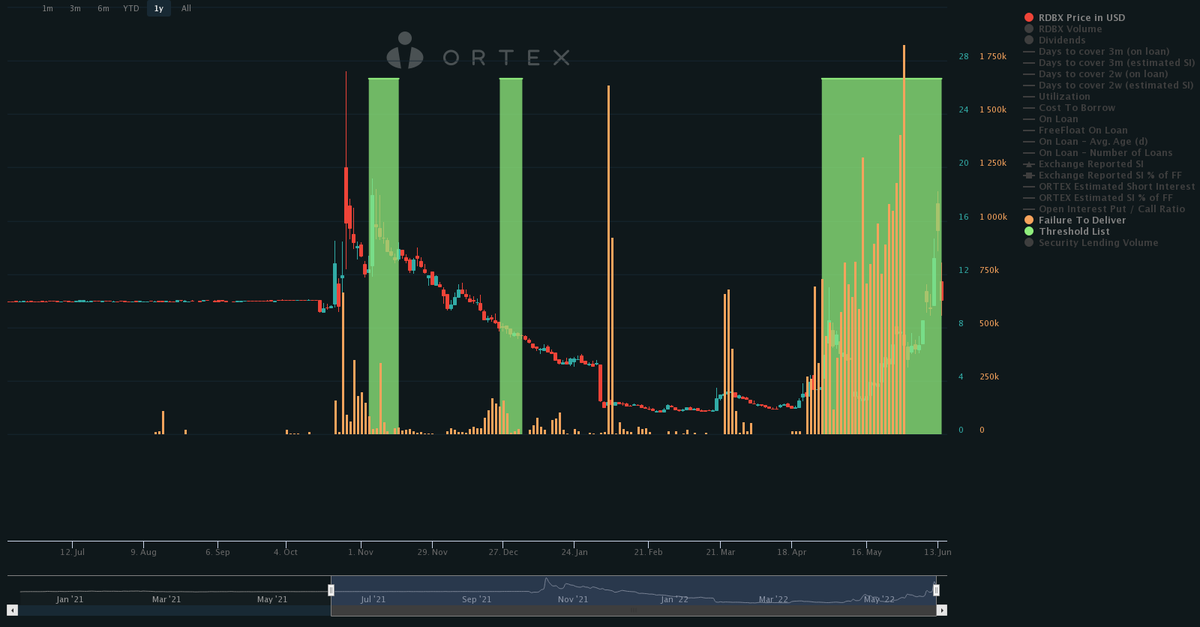Screen dimensions: 1200x627
Task: Click the navigator horizontal scrollbar thumb
Action: coord(634,609)
